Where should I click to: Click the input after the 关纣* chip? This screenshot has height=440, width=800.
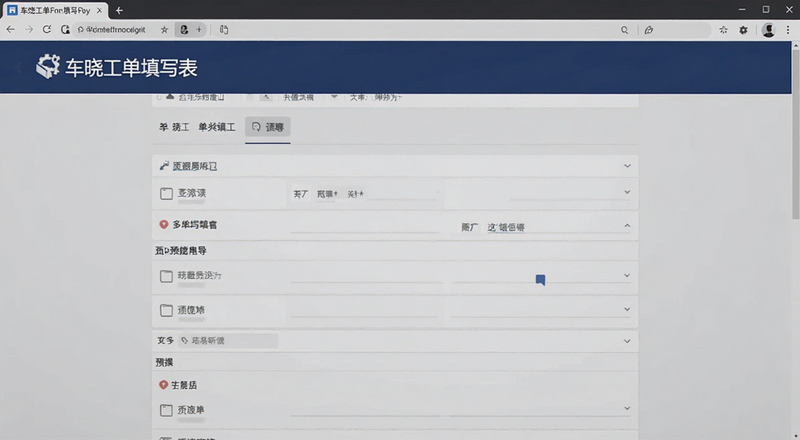403,194
